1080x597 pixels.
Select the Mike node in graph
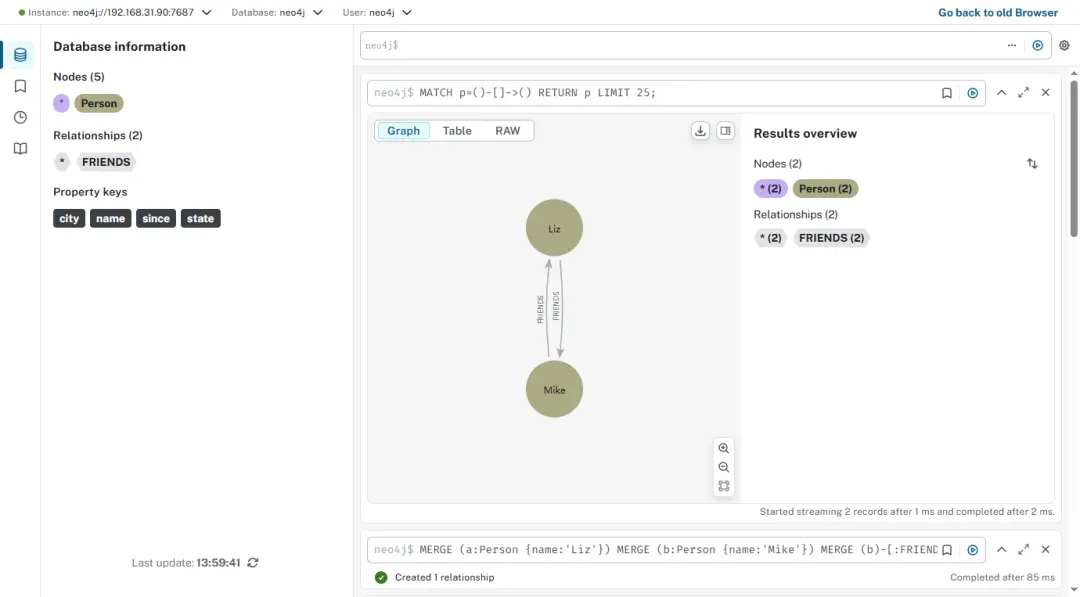coord(554,389)
